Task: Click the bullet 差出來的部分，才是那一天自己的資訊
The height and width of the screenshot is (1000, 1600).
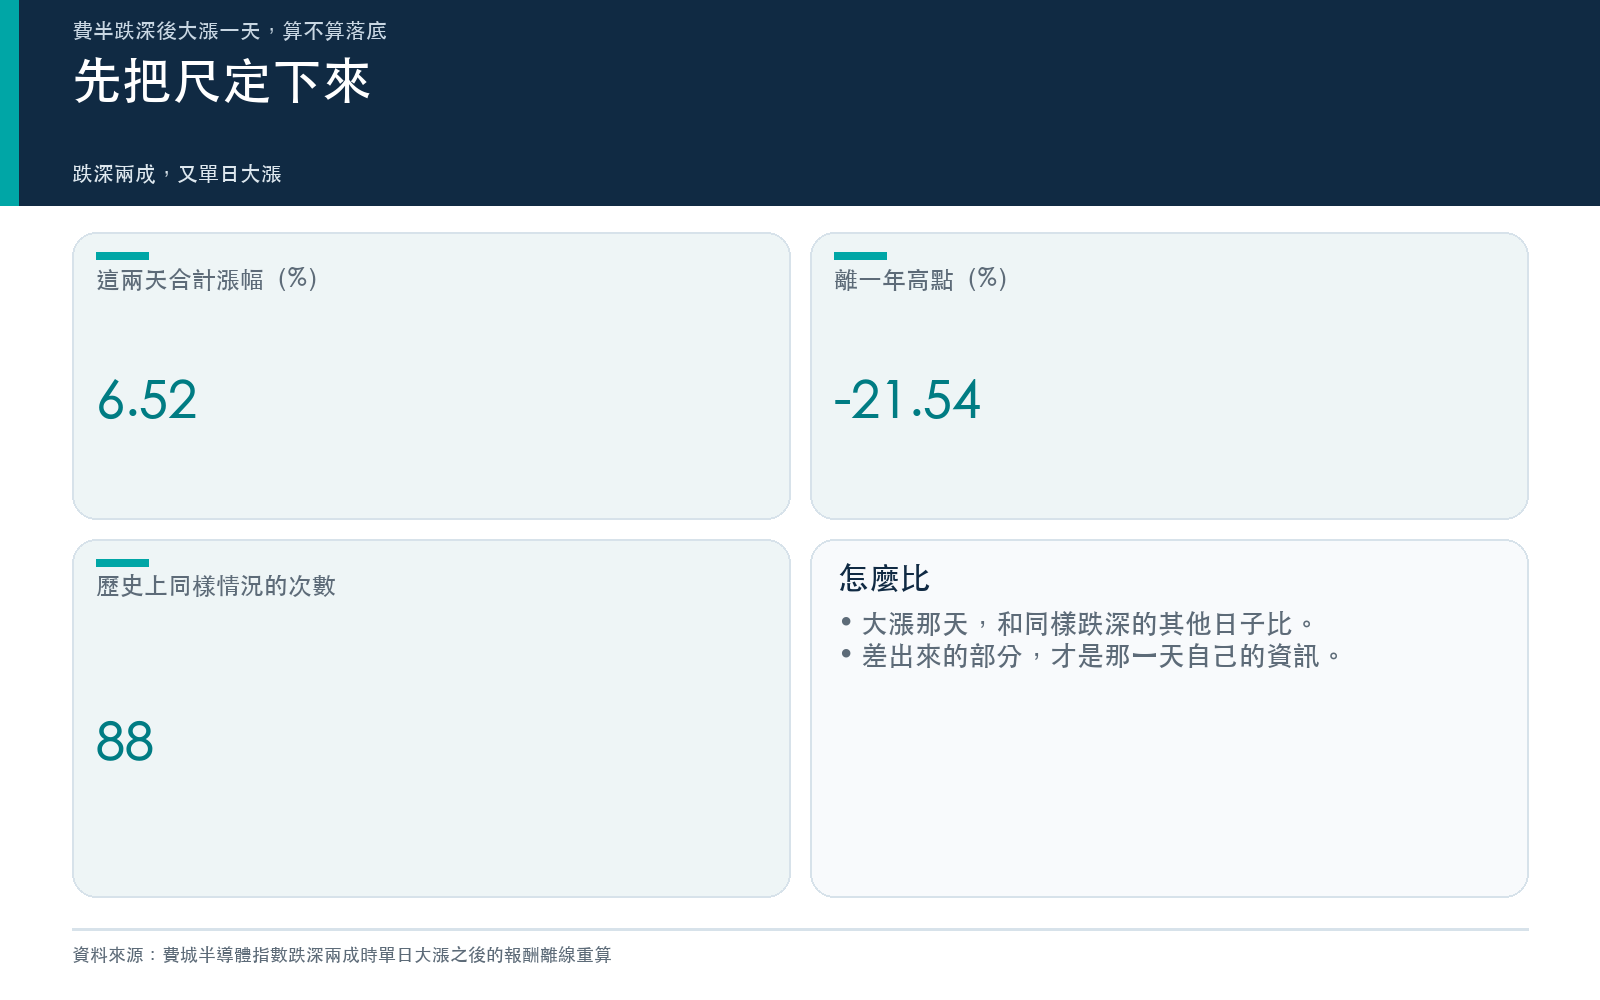Action: point(1101,656)
